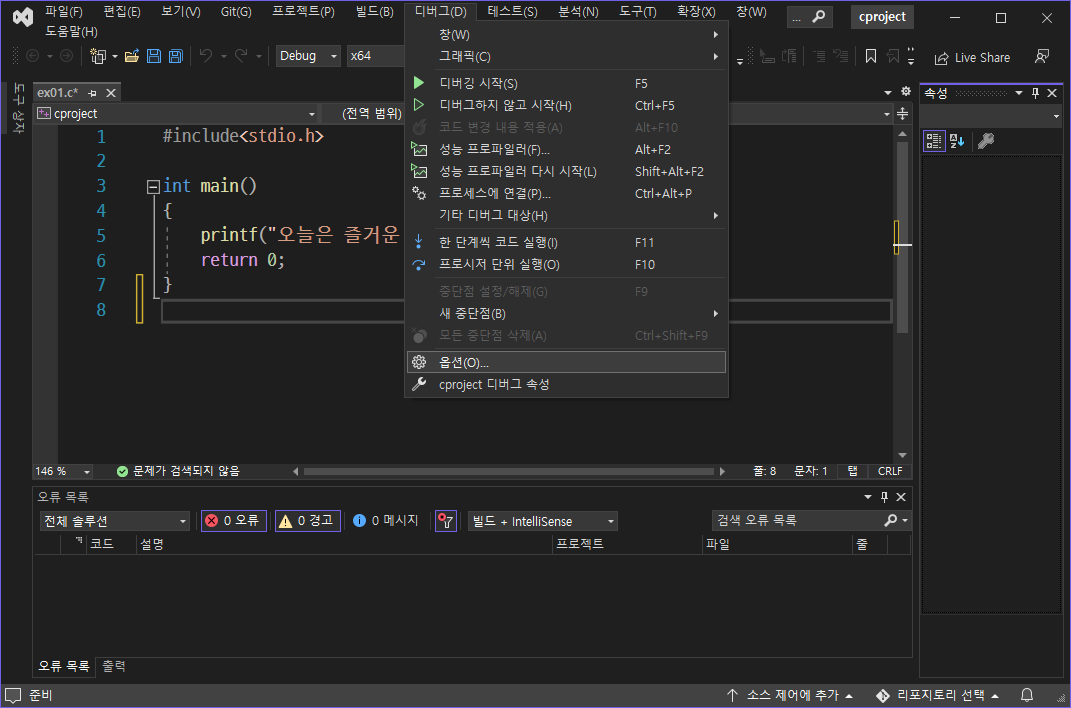Click the no issues found status indicator
The width and height of the screenshot is (1071, 708).
point(178,471)
